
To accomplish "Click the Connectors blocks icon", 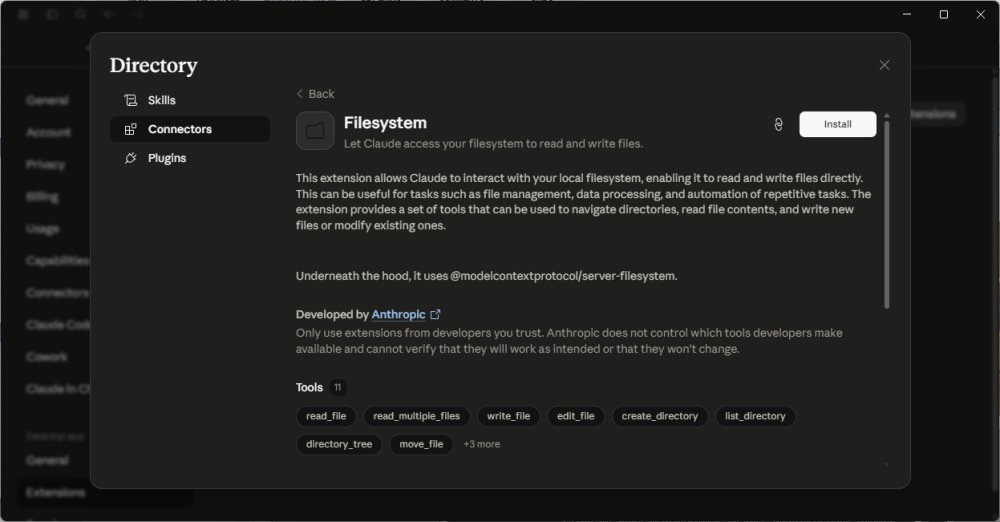I will [x=131, y=129].
